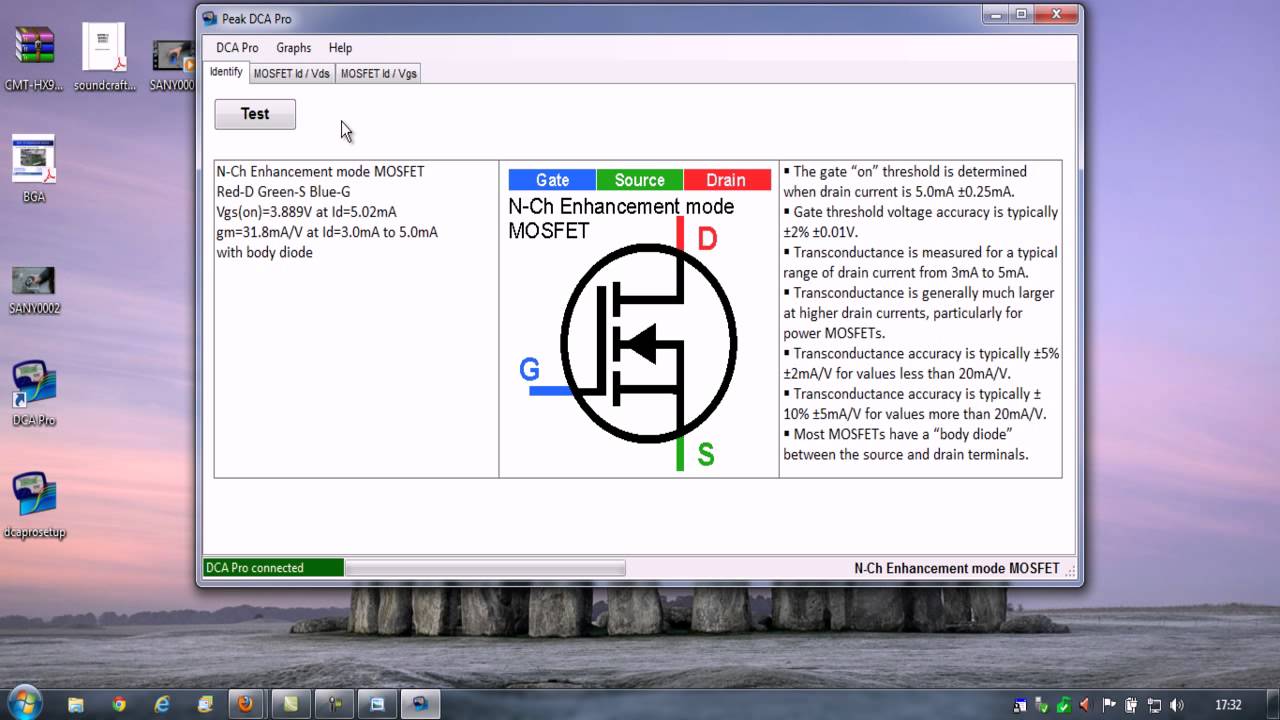Switch to the picture viewer taskbar window

(x=378, y=704)
